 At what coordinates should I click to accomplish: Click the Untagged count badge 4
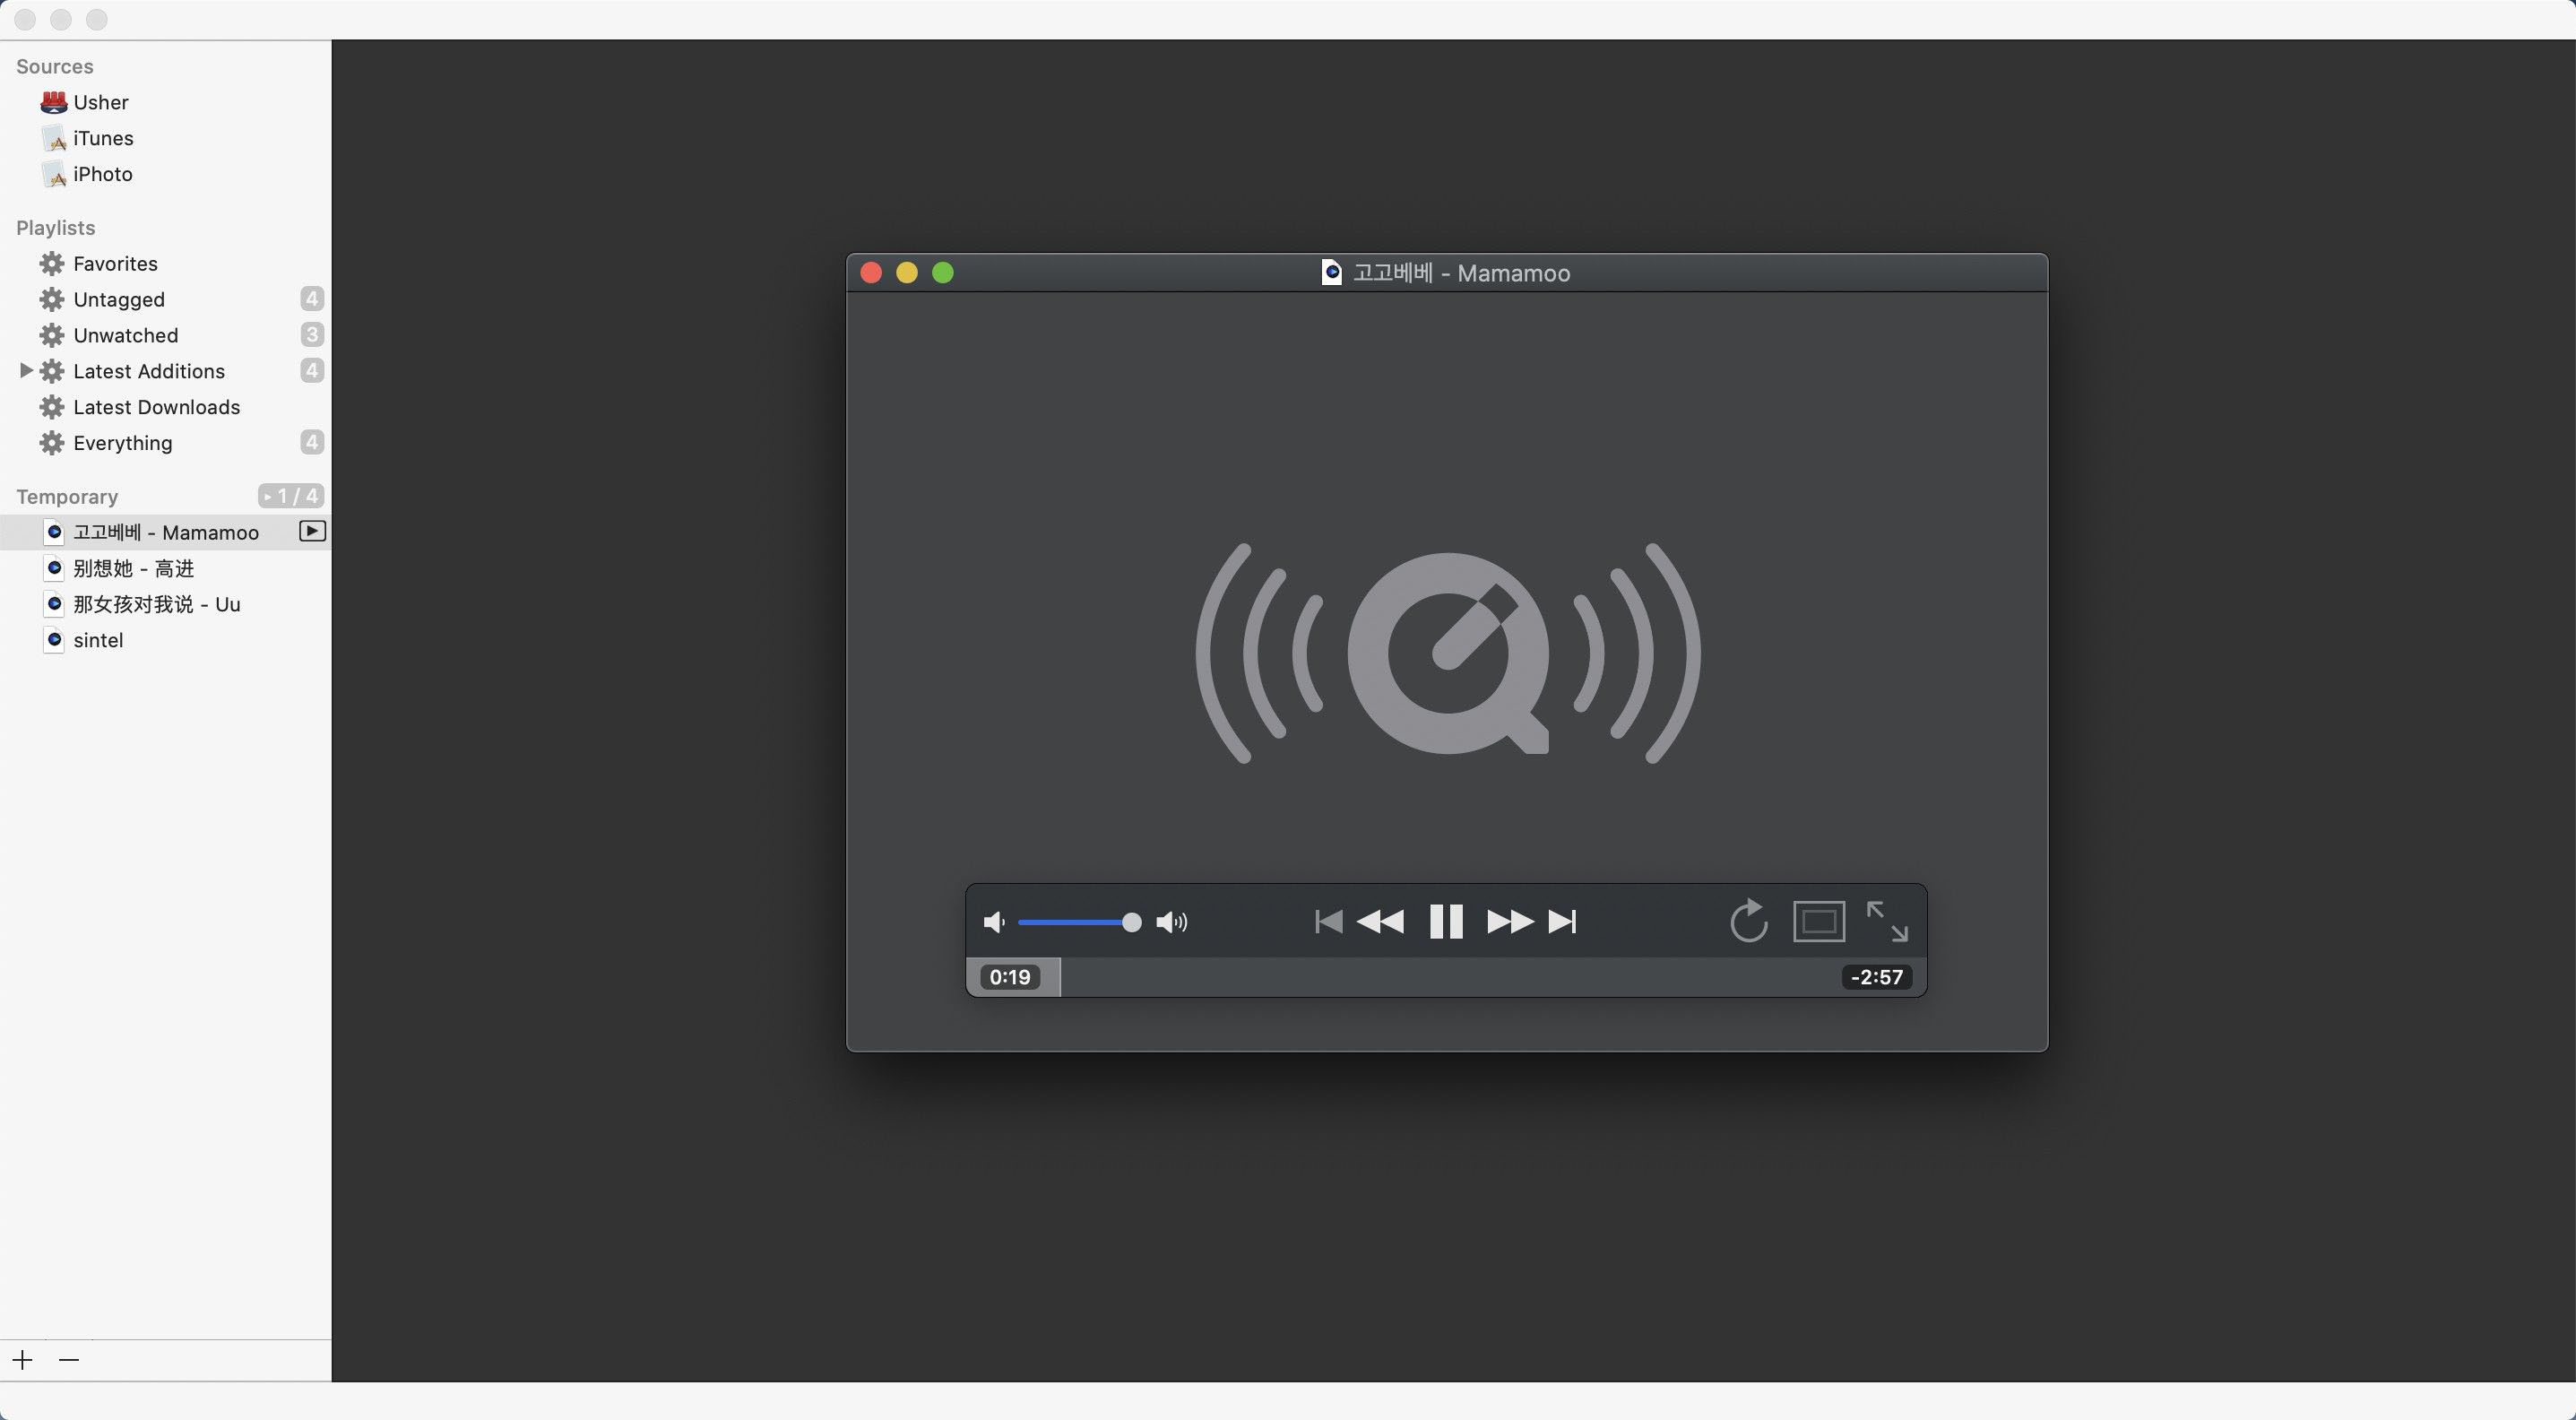312,299
